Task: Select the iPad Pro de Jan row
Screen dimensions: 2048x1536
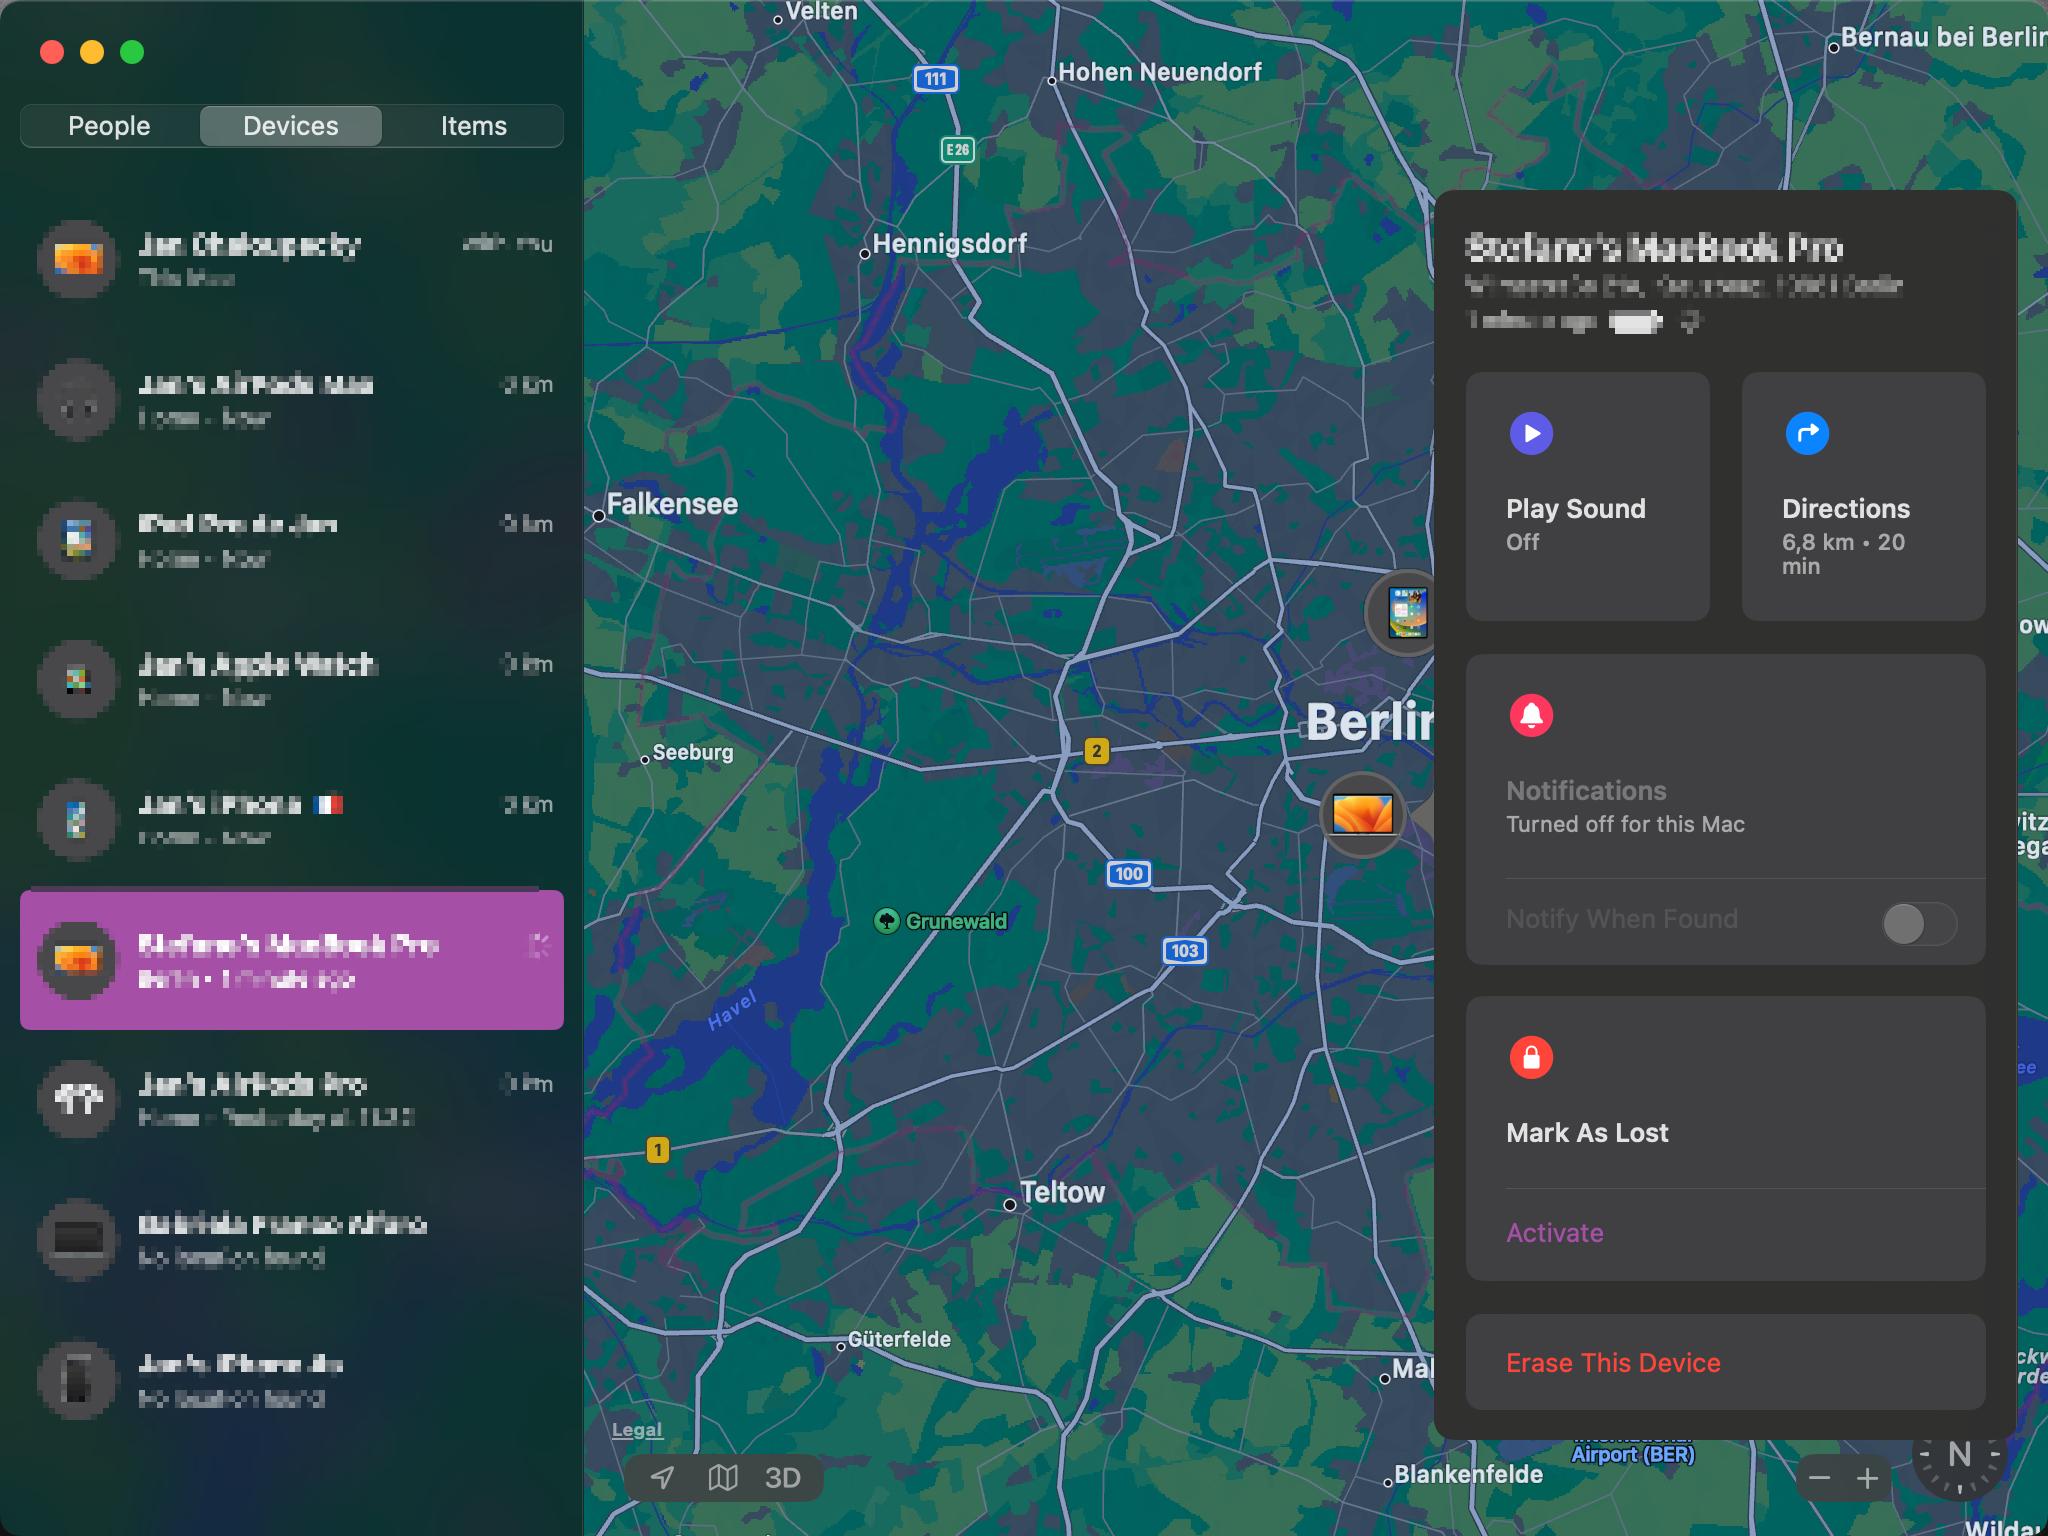Action: (x=292, y=540)
